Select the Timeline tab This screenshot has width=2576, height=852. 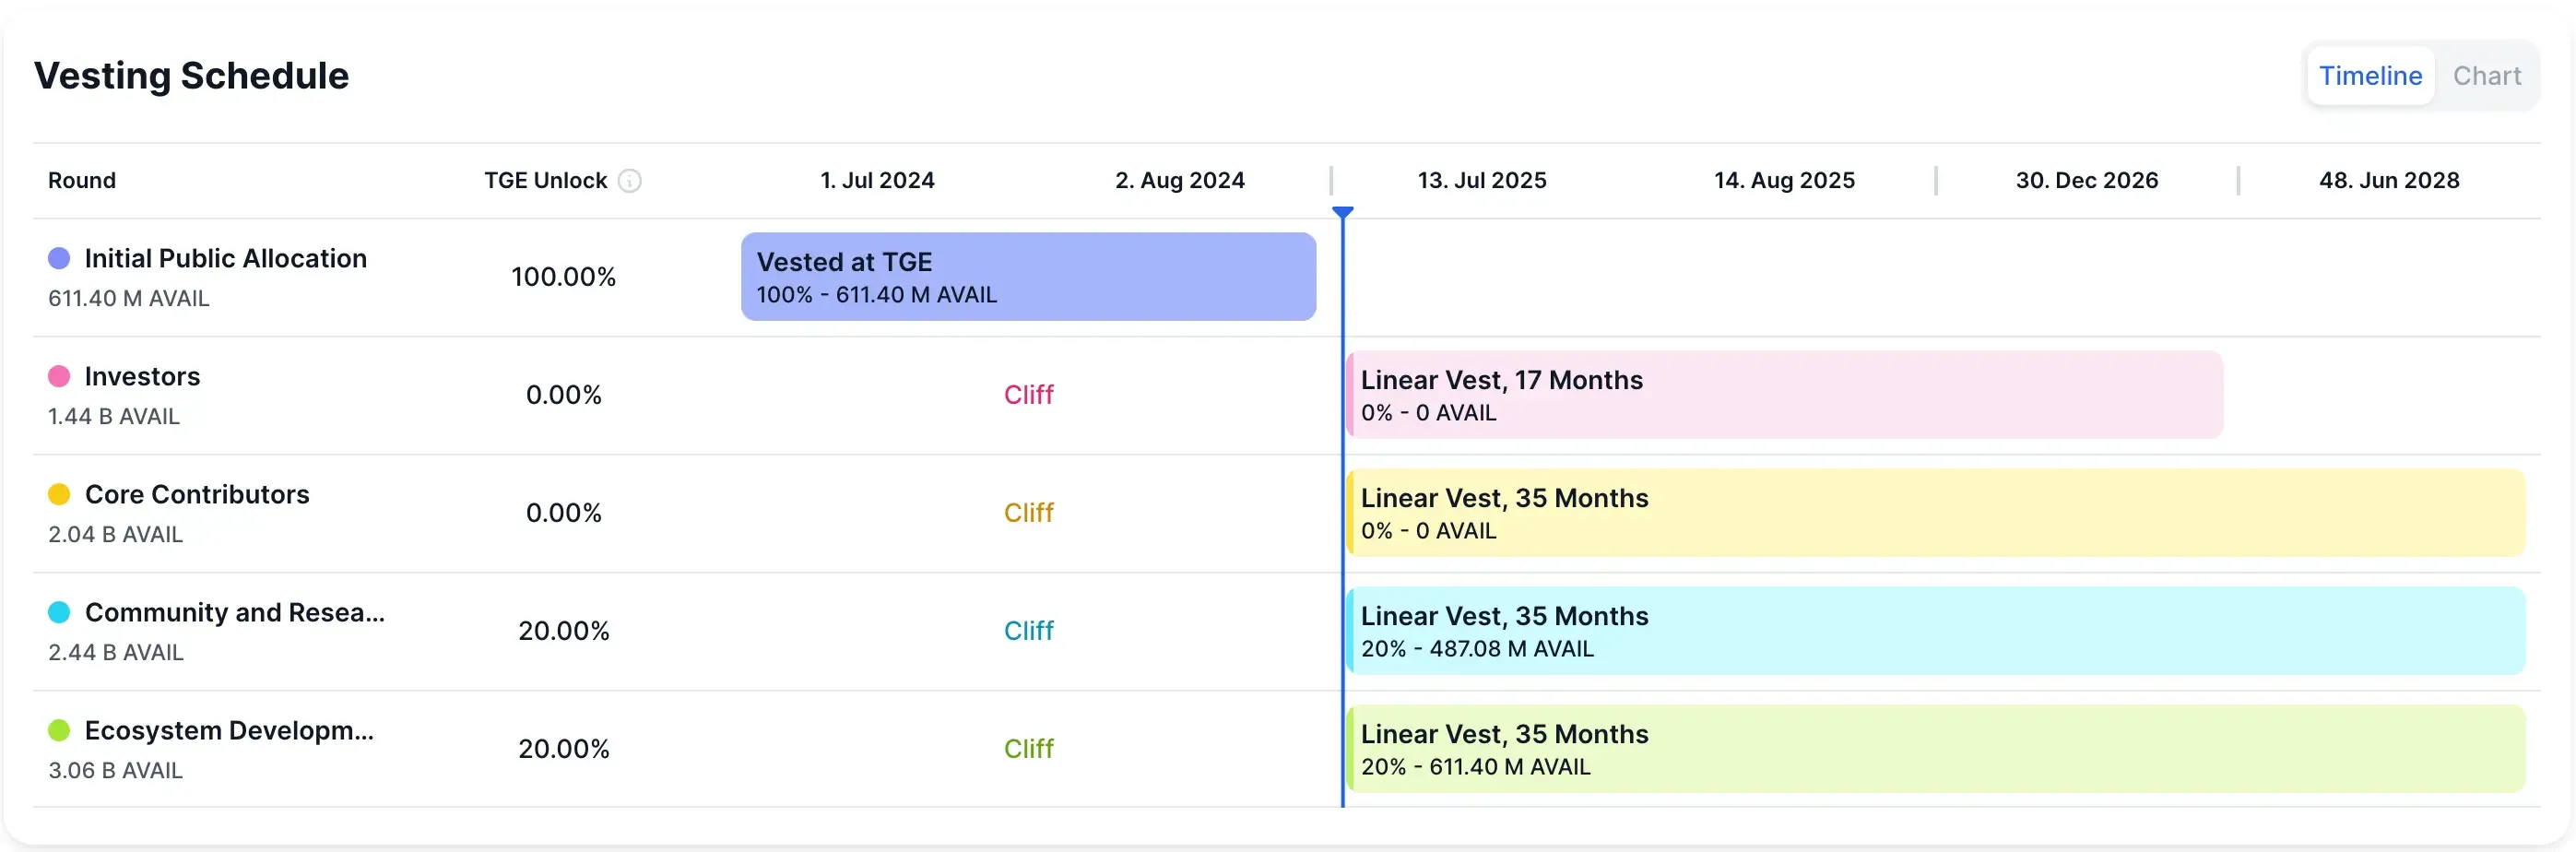(x=2371, y=75)
